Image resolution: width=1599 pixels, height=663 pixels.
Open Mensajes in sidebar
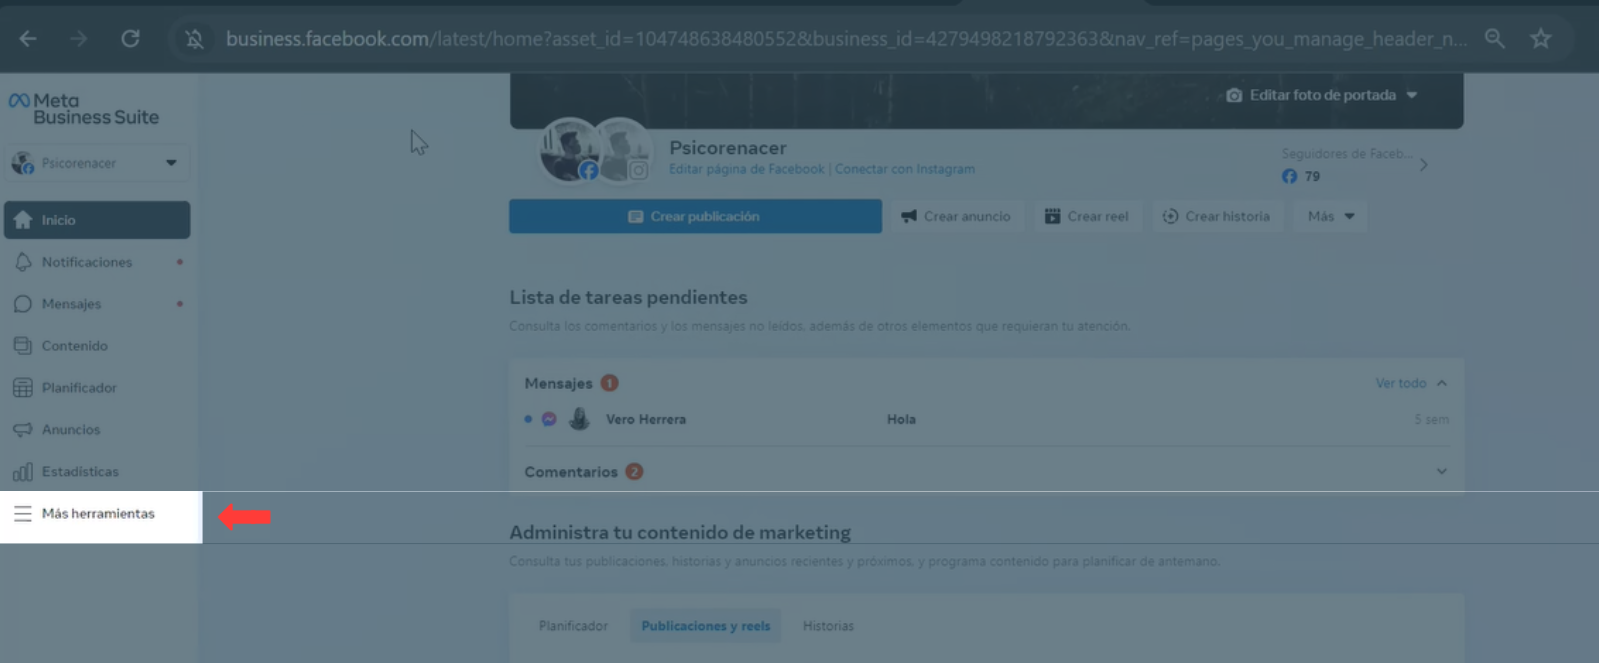97,304
